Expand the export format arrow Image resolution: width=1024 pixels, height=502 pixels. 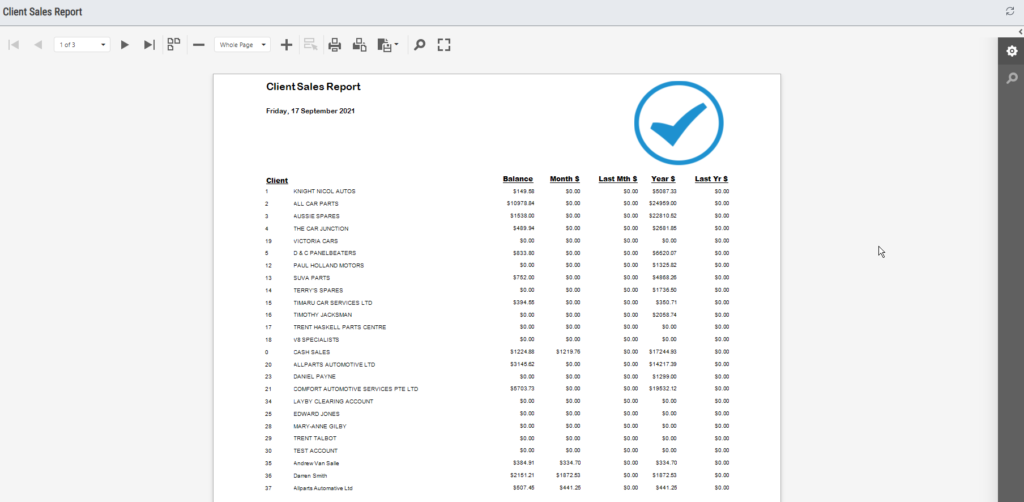tap(396, 45)
